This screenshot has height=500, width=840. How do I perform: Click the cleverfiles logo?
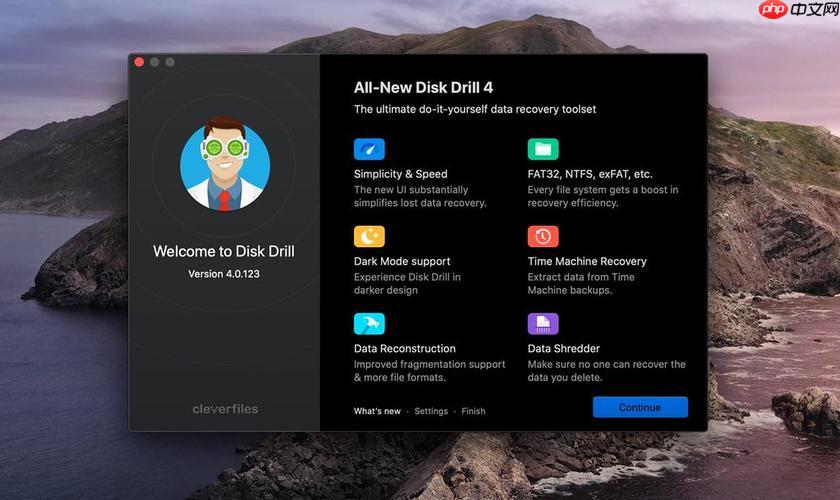[224, 408]
